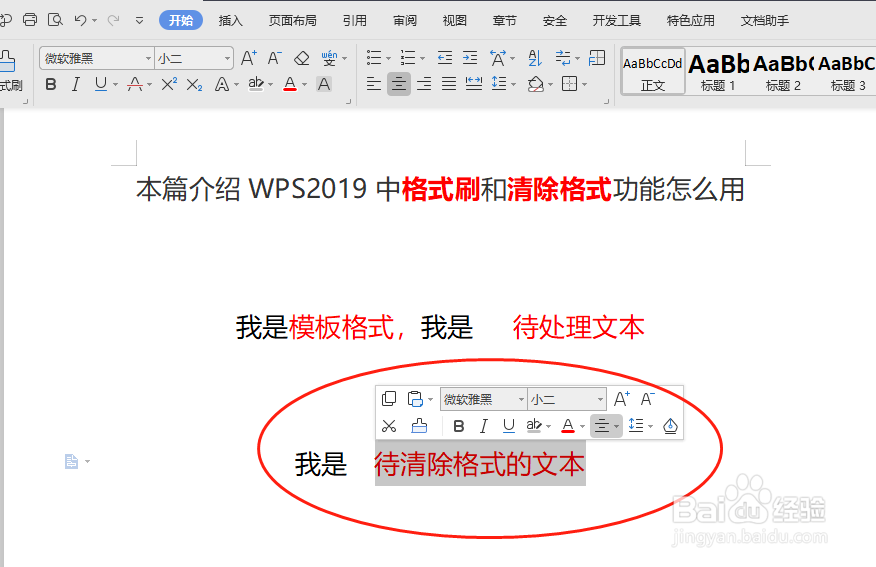Increase font size in the ribbon
The image size is (876, 567).
249,58
